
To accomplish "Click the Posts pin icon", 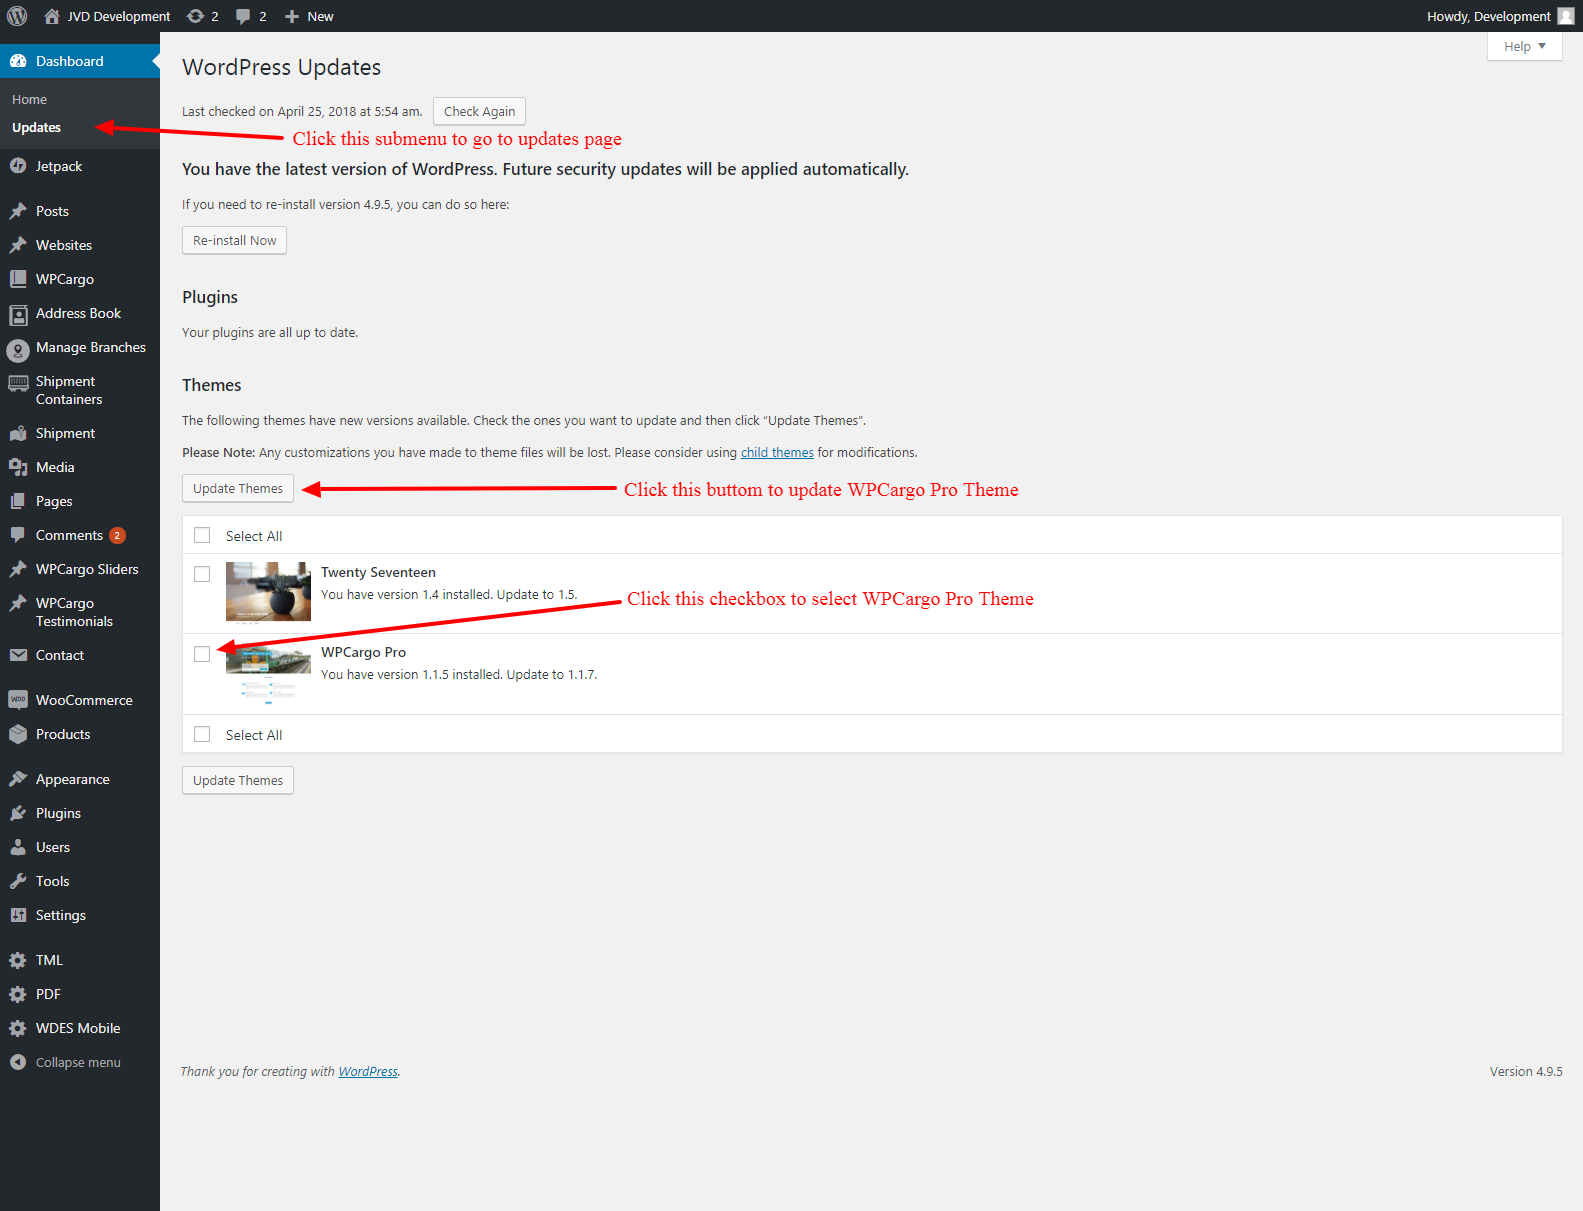I will click(18, 211).
